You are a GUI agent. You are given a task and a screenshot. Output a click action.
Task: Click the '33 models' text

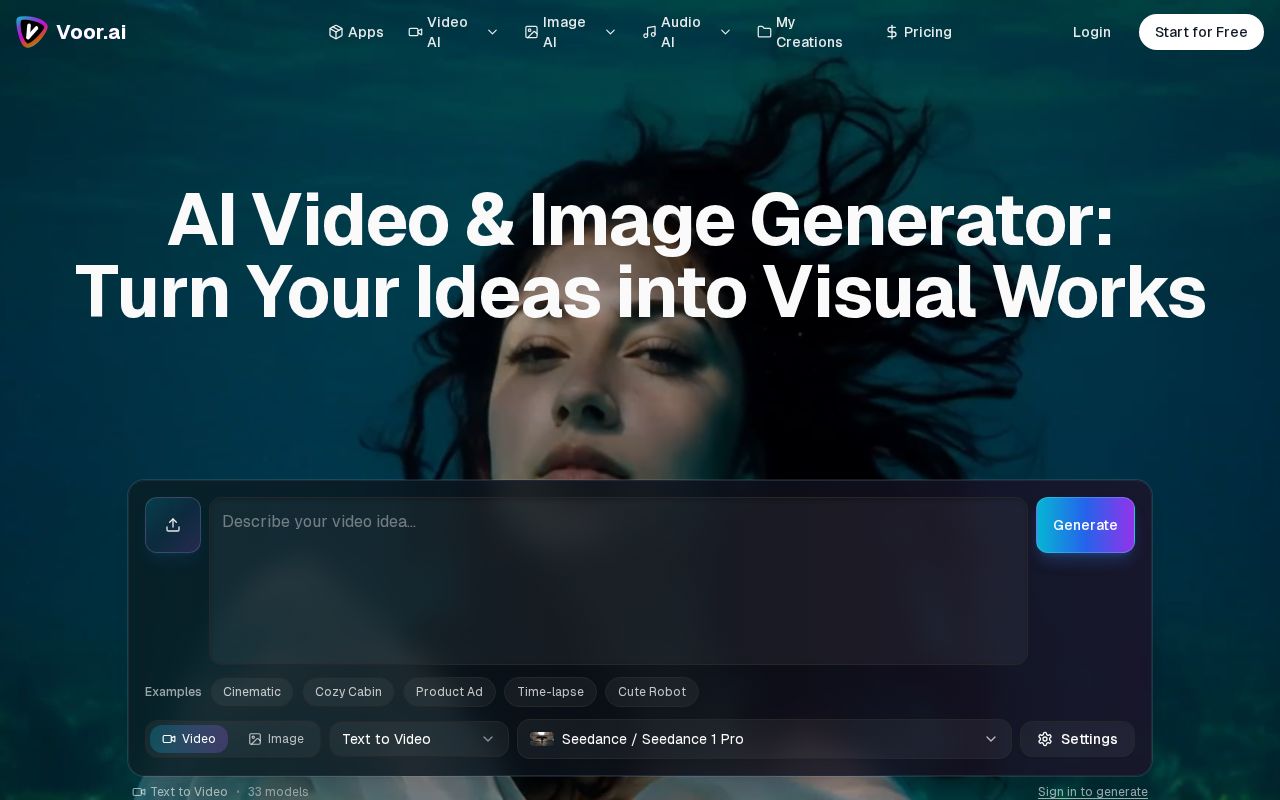[x=278, y=792]
